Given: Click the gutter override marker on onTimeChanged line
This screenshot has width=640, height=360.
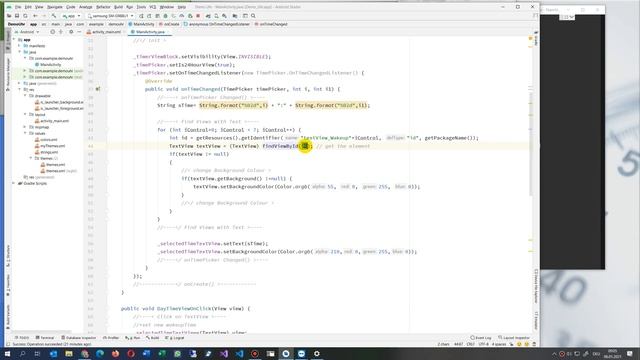Looking at the screenshot, I should tap(98, 89).
